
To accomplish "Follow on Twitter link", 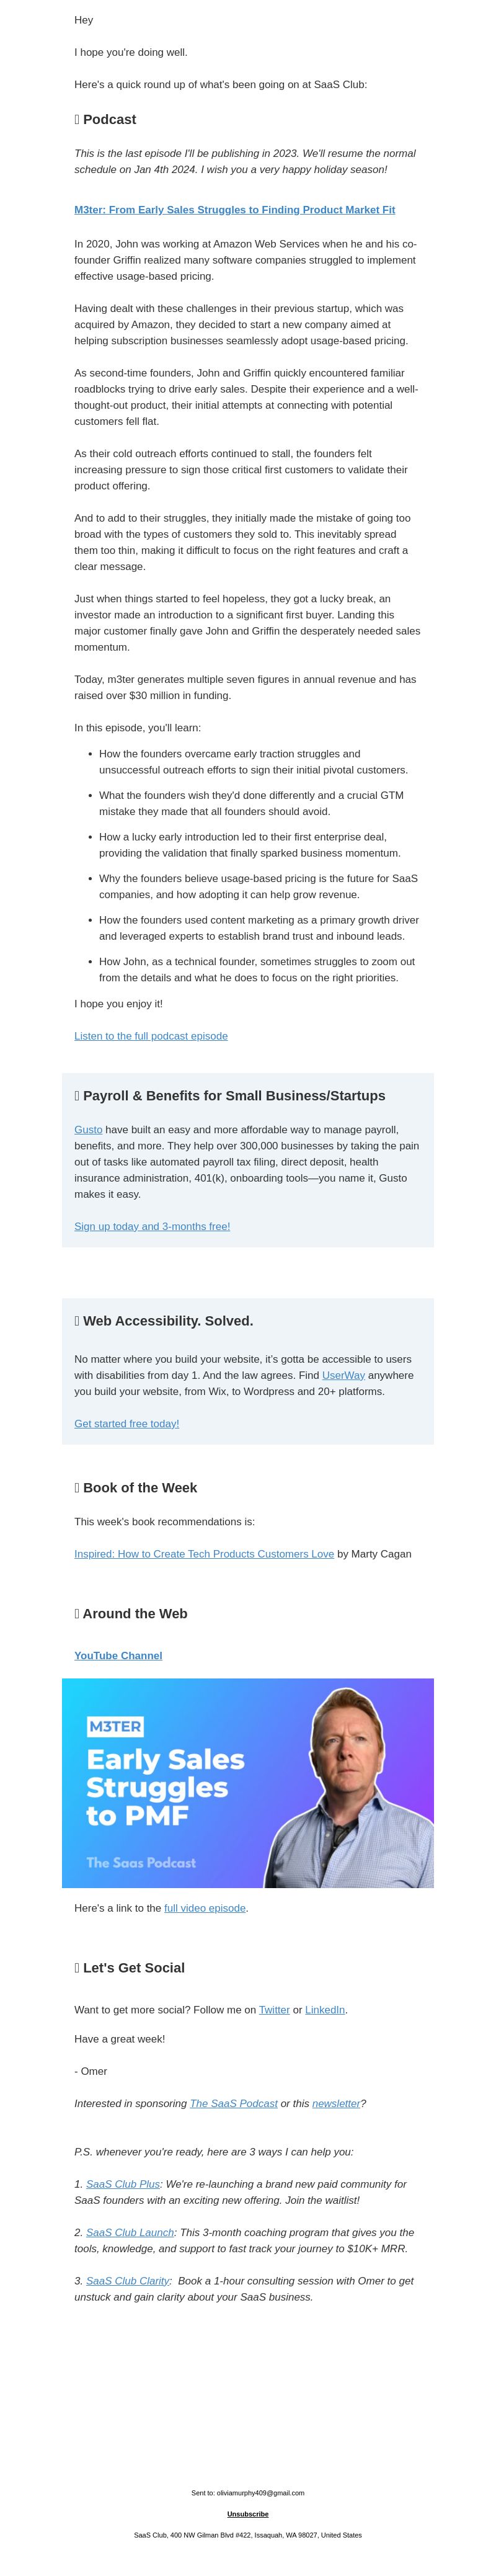I will tap(274, 2010).
